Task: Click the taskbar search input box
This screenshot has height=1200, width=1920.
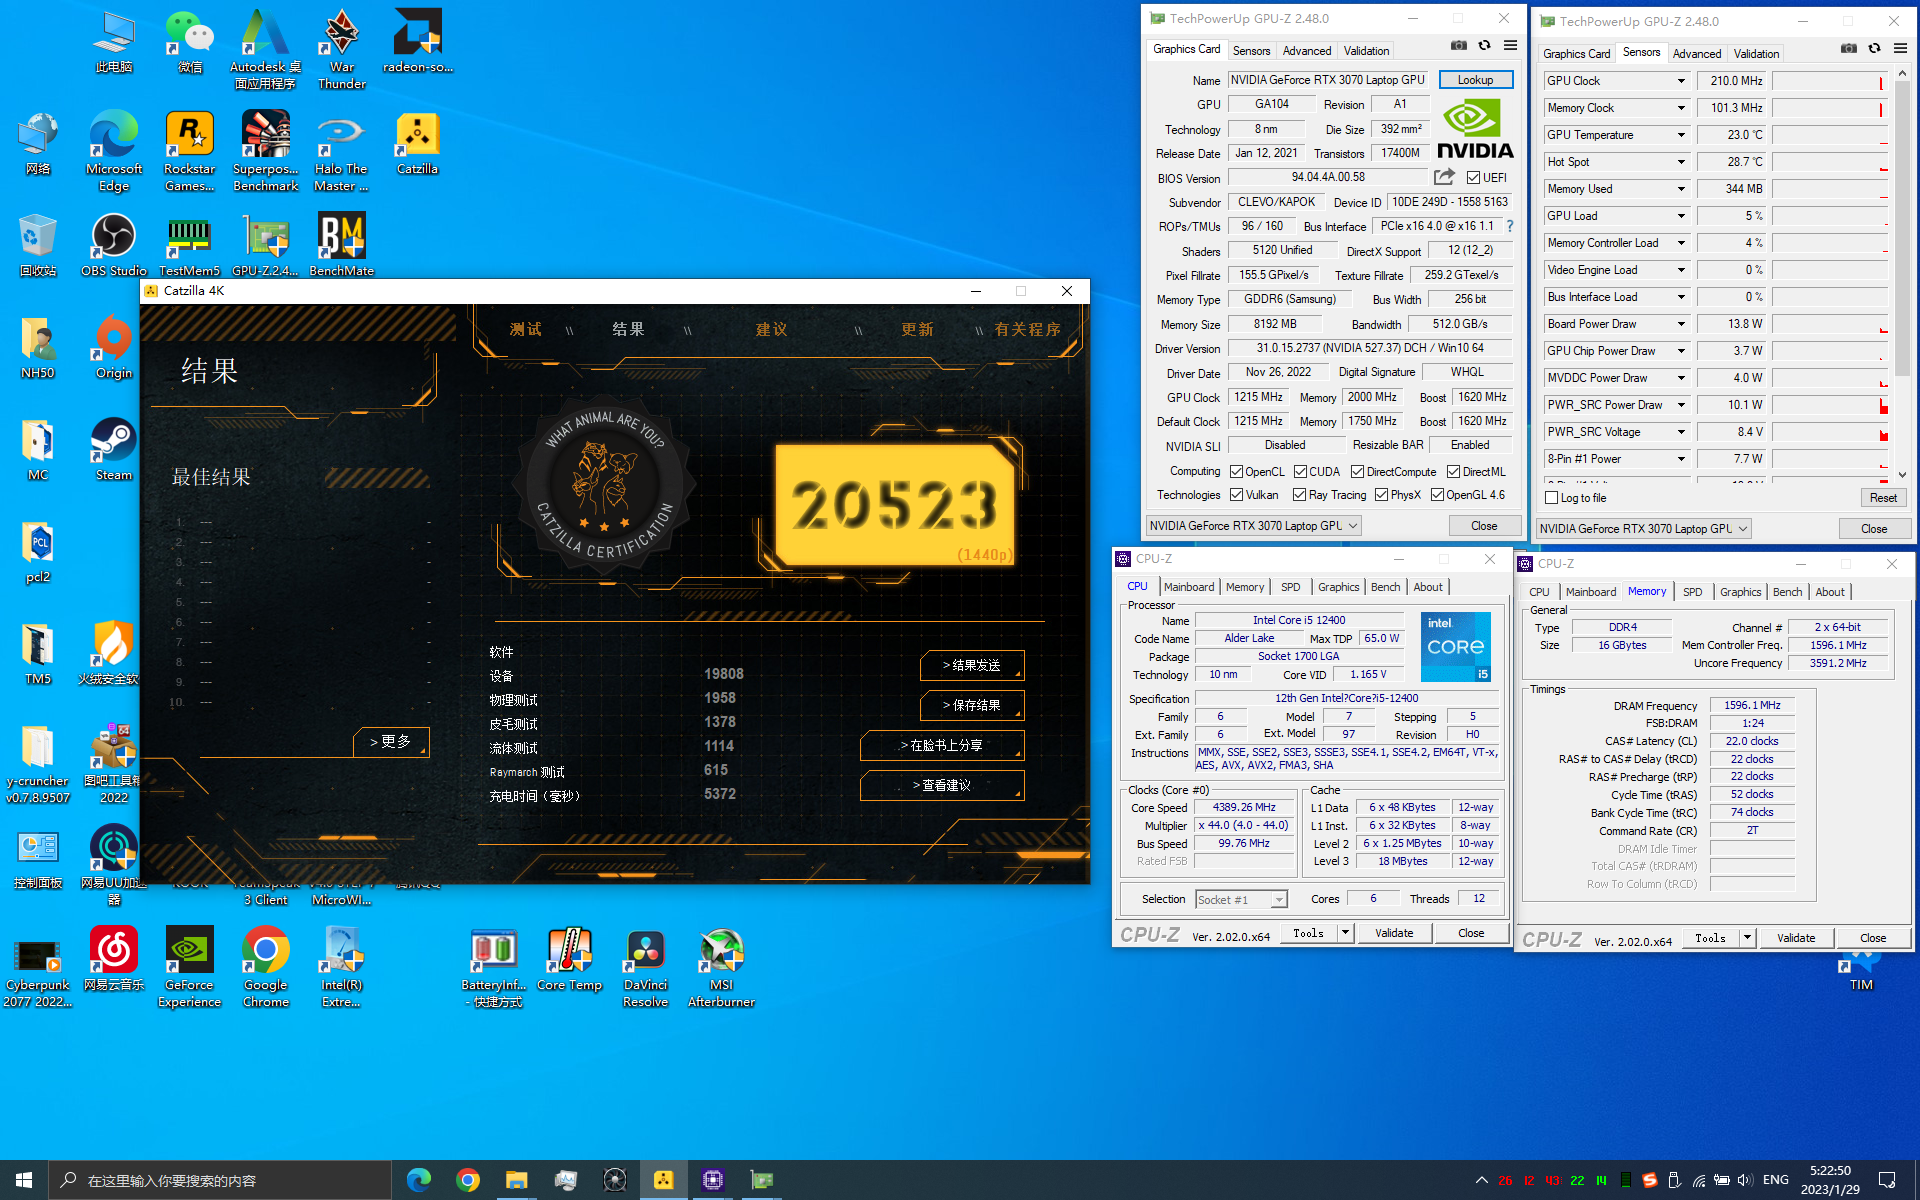Action: point(220,1180)
